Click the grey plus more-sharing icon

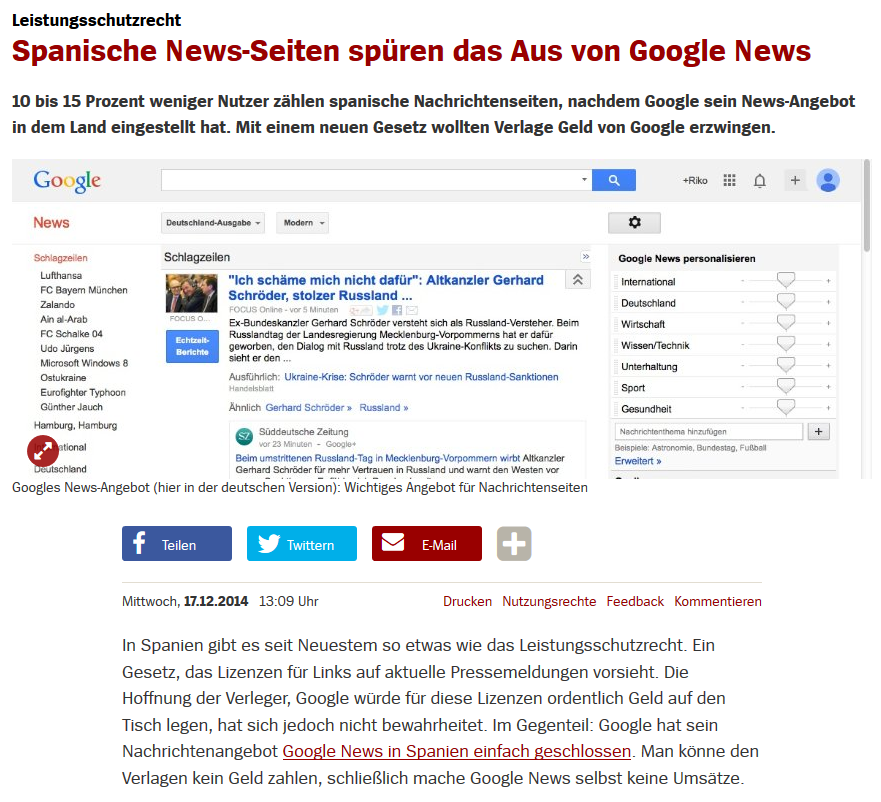click(514, 543)
